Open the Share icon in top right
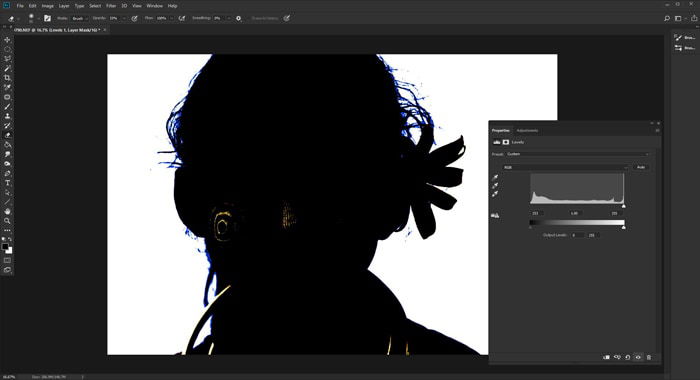700x380 pixels. 694,18
